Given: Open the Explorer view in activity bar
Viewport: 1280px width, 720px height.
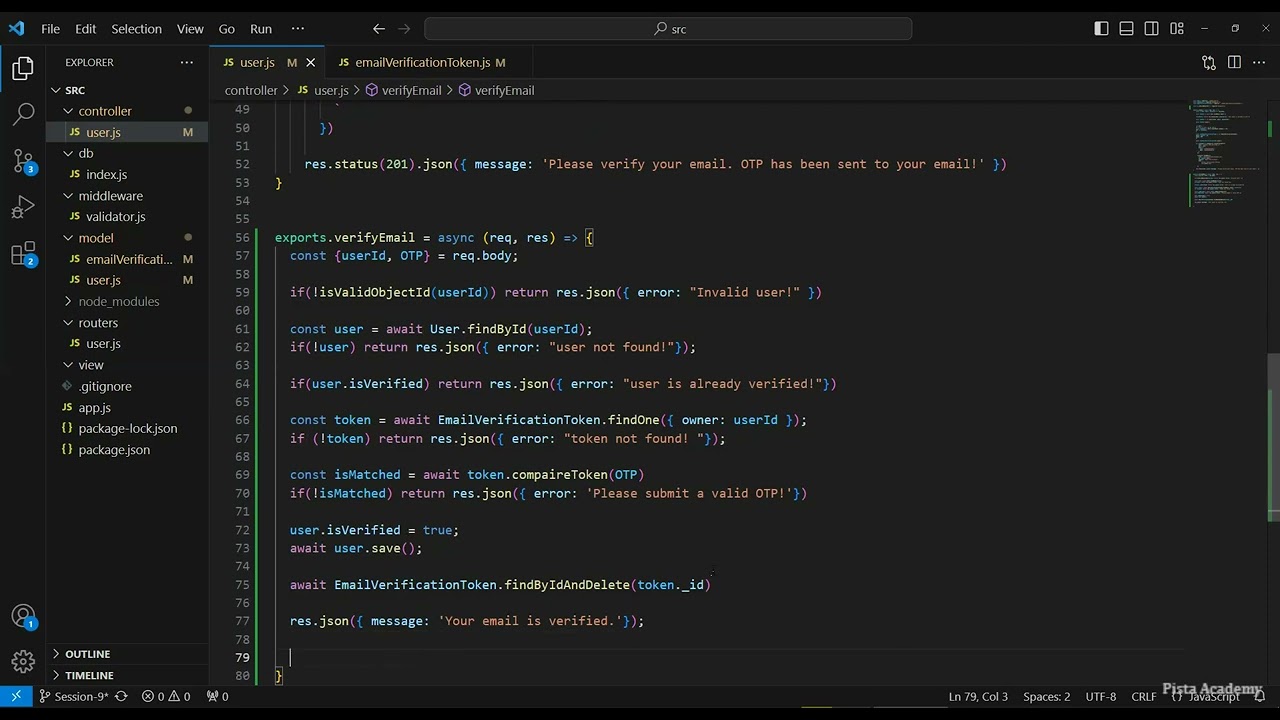Looking at the screenshot, I should [x=23, y=69].
